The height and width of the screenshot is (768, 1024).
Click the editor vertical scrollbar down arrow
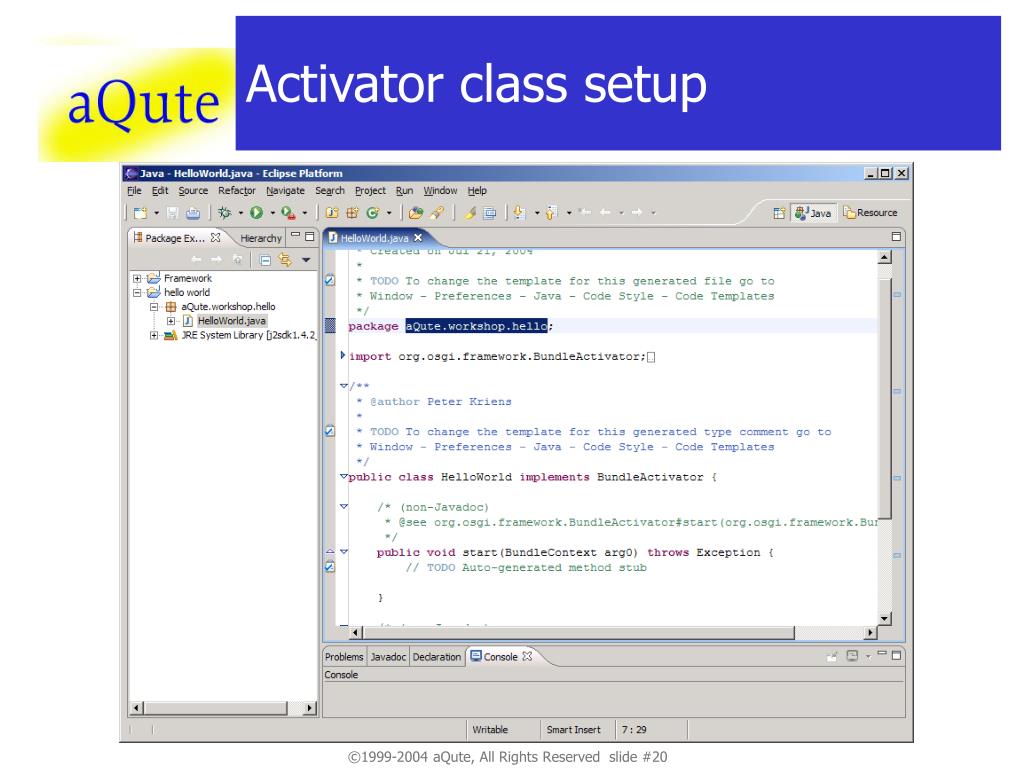pos(884,618)
